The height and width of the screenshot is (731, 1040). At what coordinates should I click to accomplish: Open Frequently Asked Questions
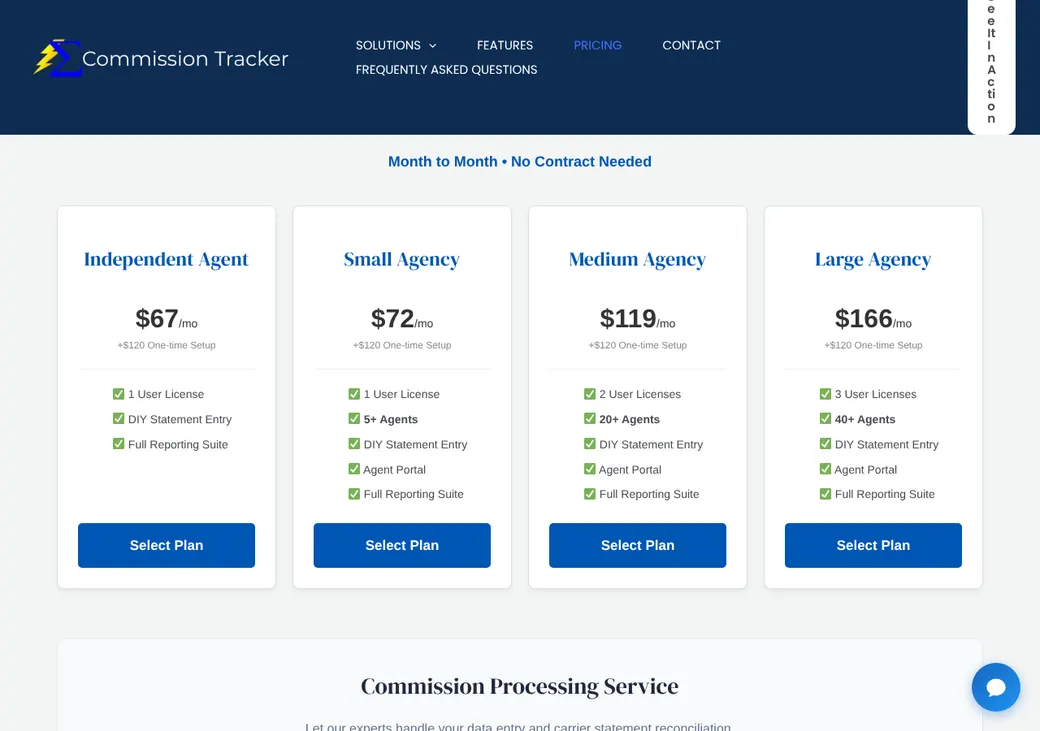pos(446,70)
